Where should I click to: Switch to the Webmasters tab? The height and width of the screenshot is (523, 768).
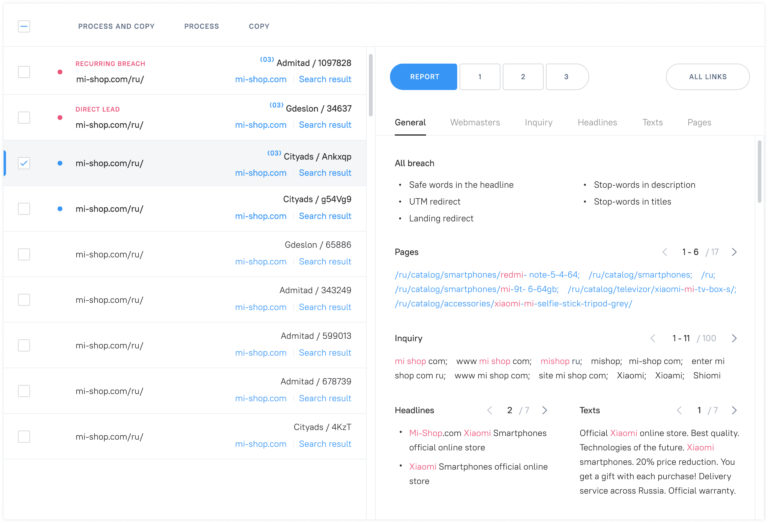(x=475, y=122)
